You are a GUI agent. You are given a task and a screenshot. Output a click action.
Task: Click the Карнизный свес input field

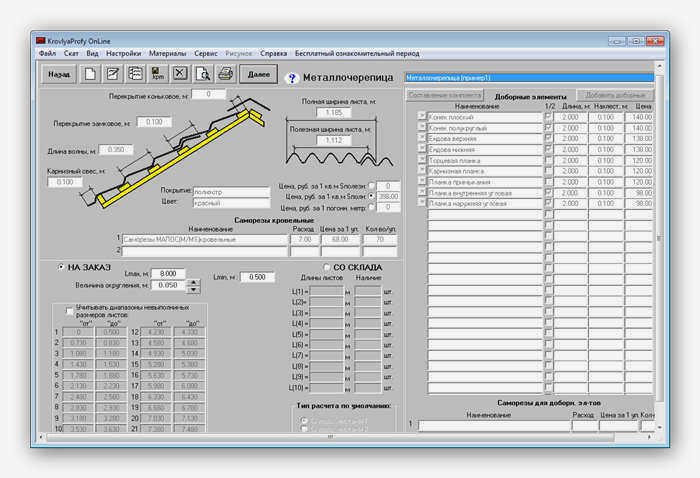click(x=65, y=182)
